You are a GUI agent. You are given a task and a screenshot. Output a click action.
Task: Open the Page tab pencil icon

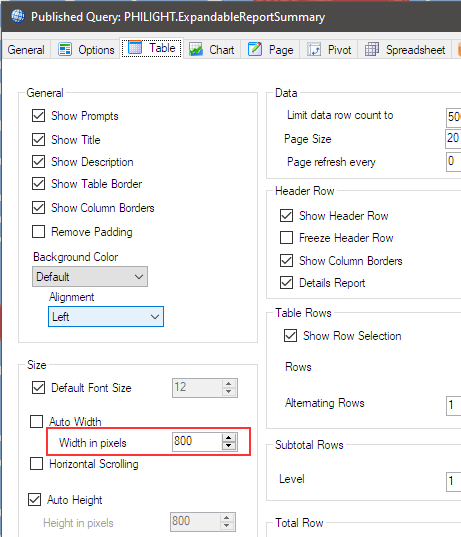(255, 49)
